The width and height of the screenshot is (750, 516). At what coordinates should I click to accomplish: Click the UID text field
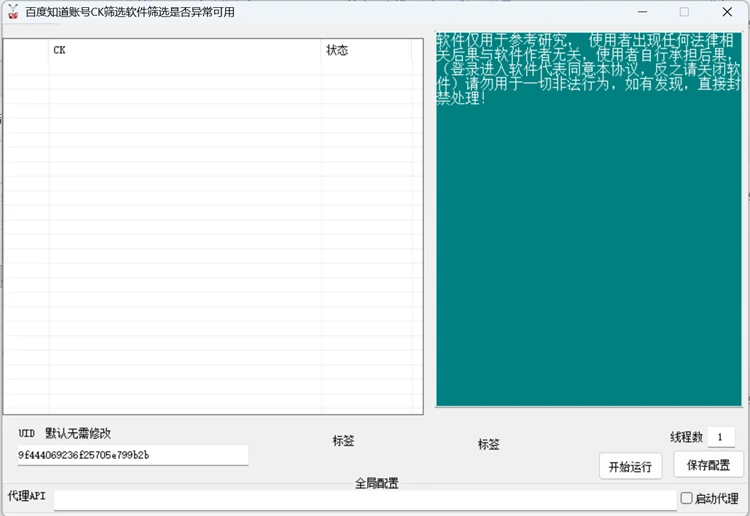click(132, 455)
